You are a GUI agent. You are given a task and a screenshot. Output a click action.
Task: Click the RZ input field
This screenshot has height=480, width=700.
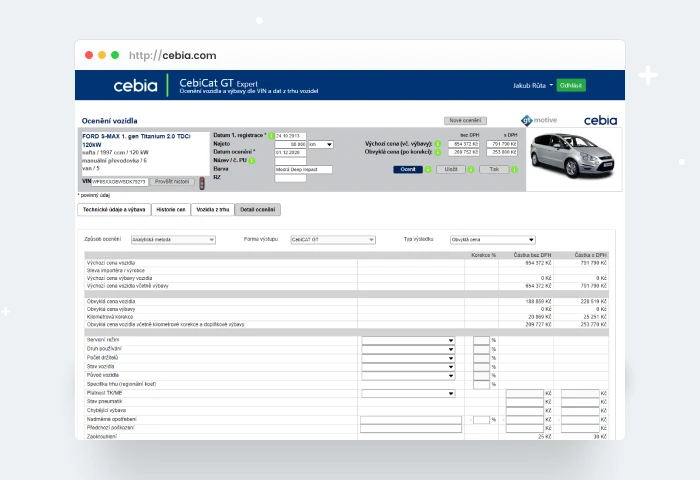(x=291, y=178)
